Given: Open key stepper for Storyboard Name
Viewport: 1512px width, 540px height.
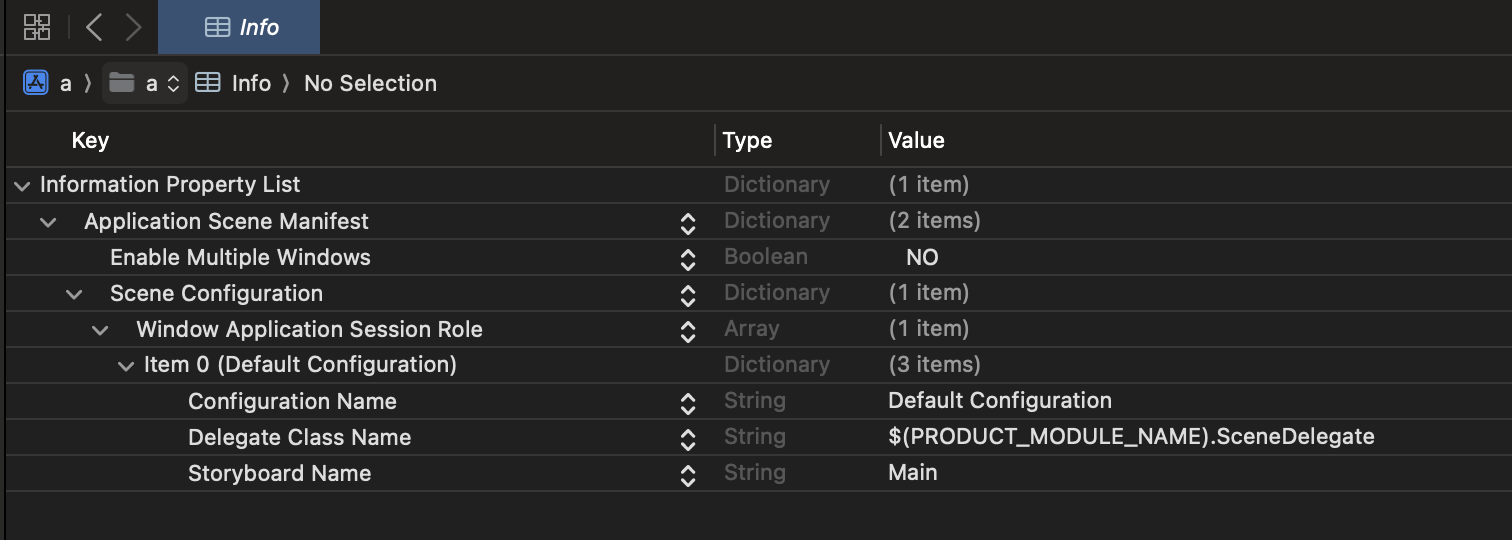Looking at the screenshot, I should click(688, 474).
